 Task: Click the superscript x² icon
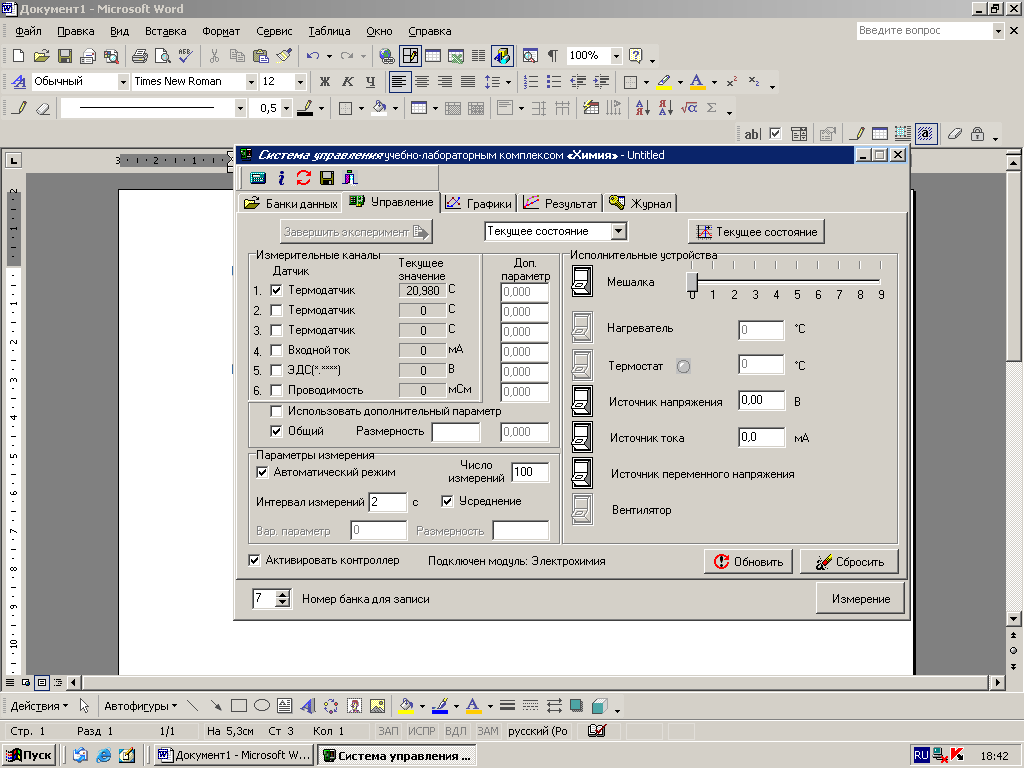pos(731,82)
